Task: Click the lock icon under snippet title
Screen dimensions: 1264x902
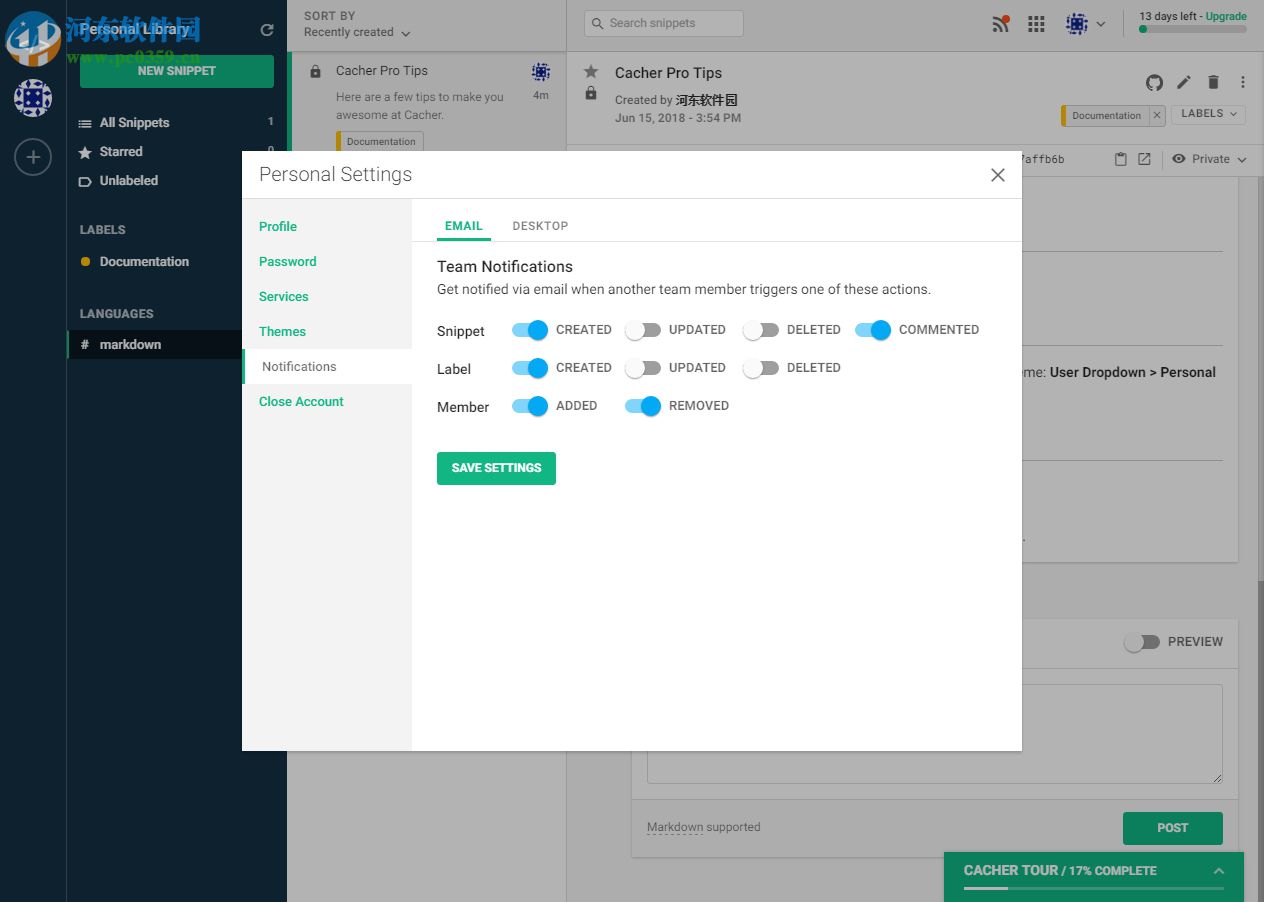Action: 591,94
